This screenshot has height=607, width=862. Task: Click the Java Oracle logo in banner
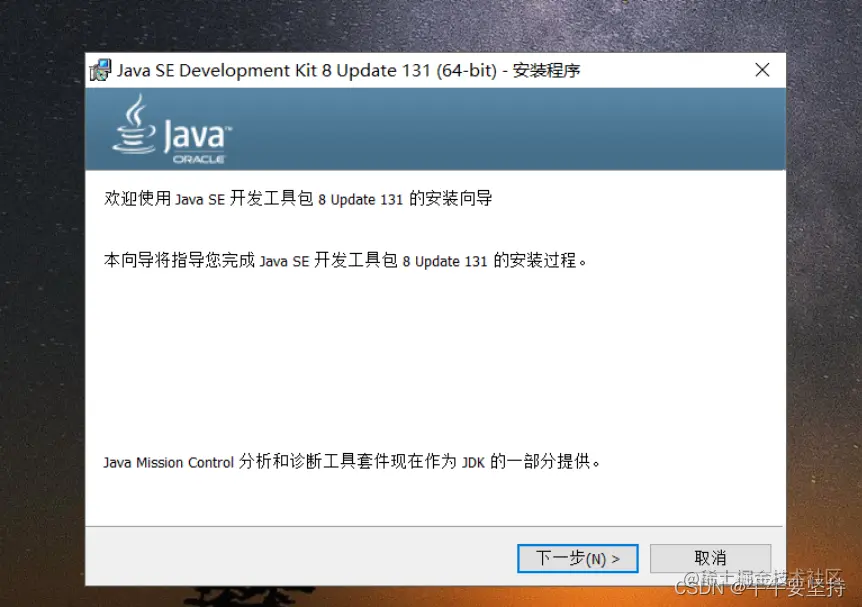[x=172, y=130]
